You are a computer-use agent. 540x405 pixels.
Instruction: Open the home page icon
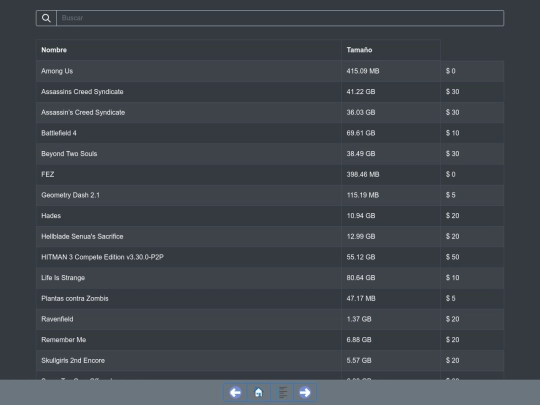[259, 392]
